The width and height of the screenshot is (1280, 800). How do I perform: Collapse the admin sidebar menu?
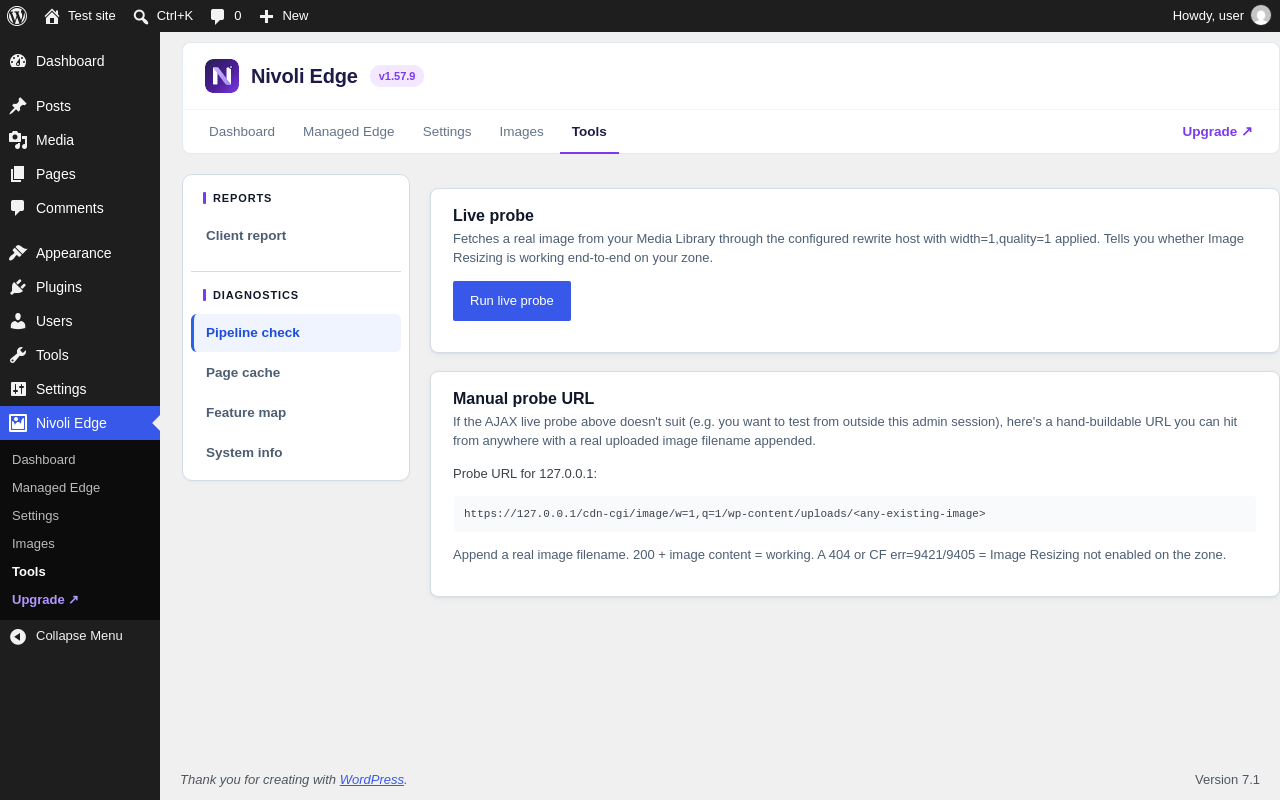coord(66,636)
